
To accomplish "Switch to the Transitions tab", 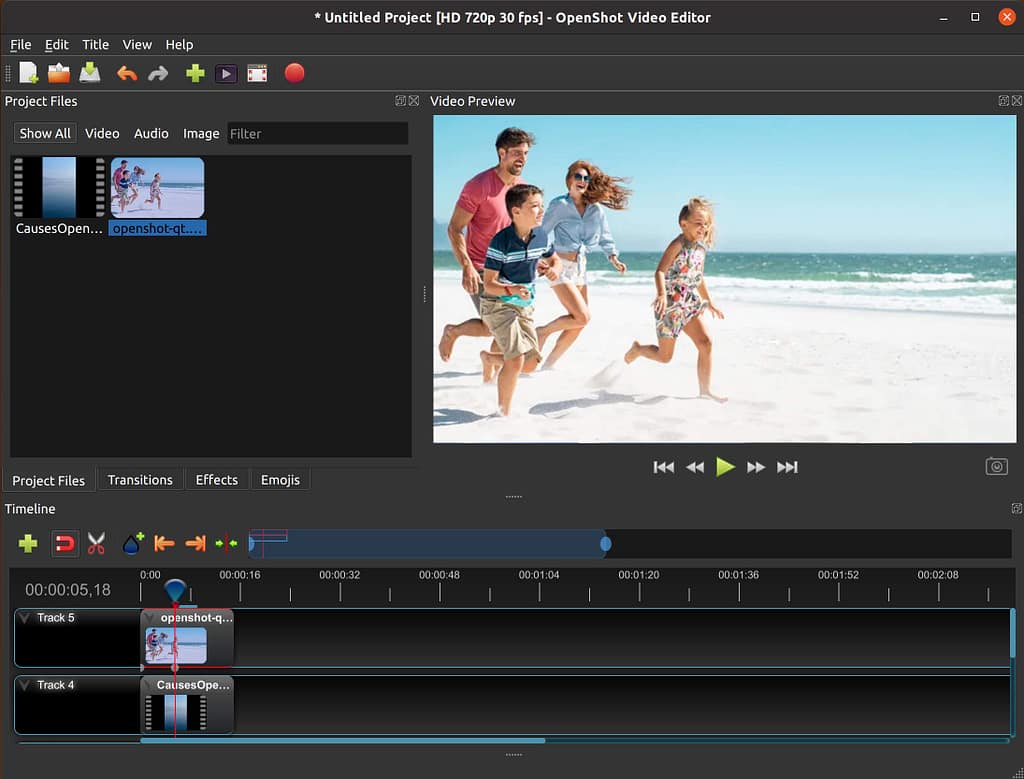I will (140, 480).
